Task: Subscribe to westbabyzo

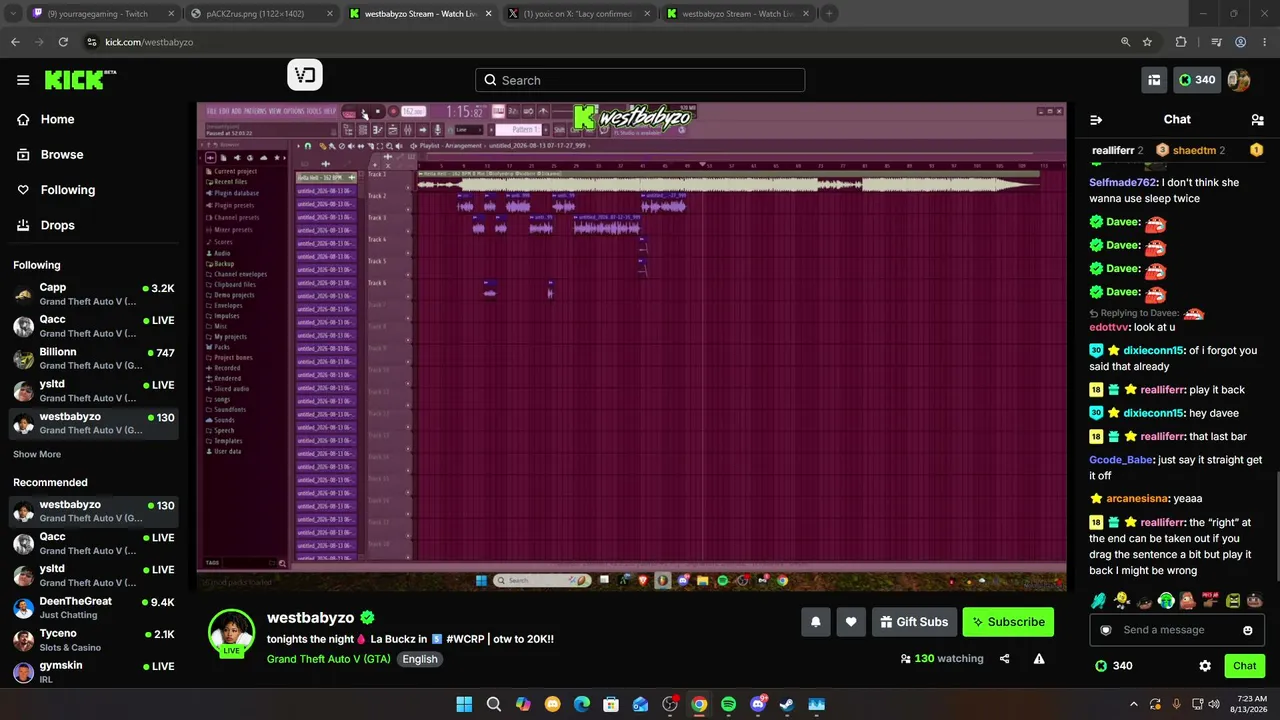Action: [1008, 622]
